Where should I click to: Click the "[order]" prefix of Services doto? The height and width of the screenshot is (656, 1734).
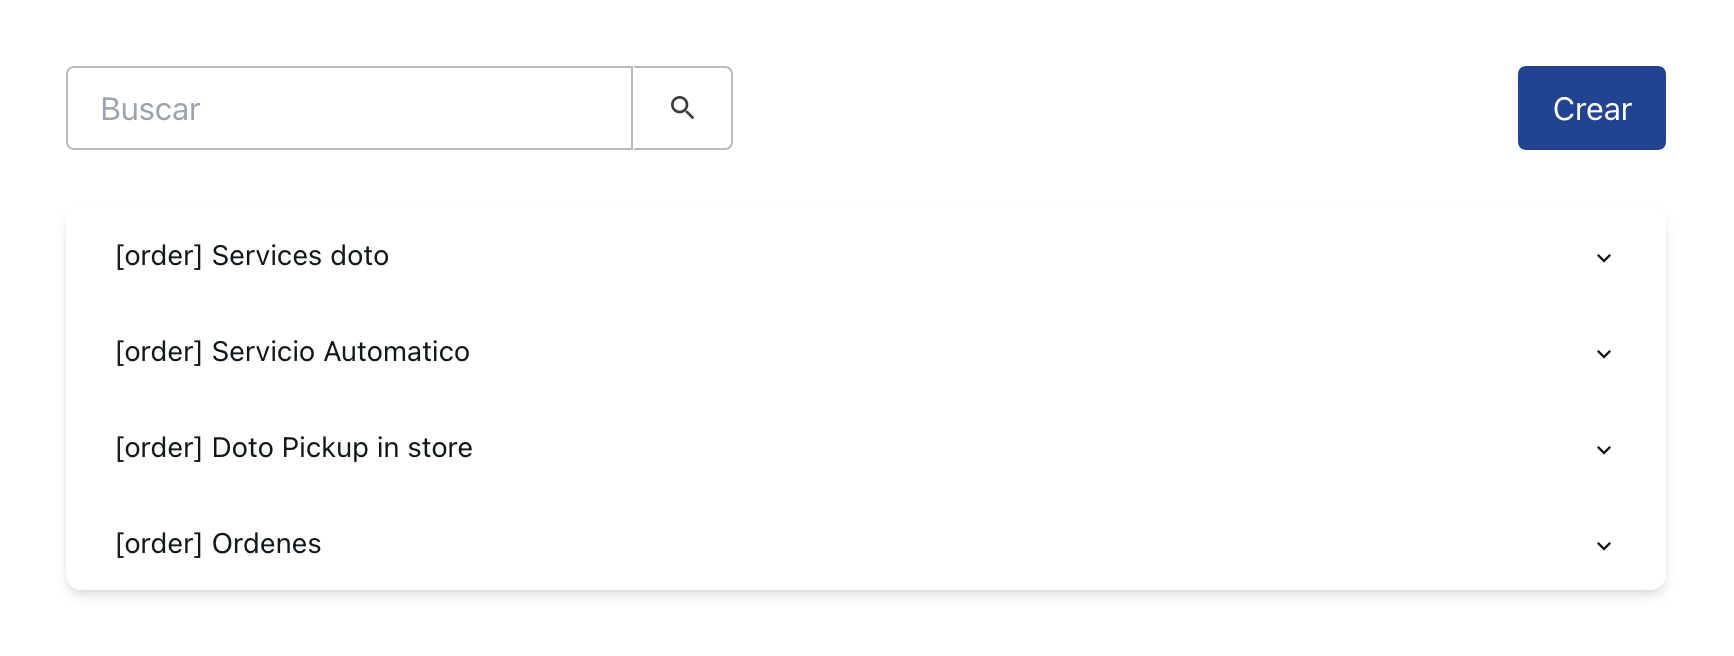[159, 256]
